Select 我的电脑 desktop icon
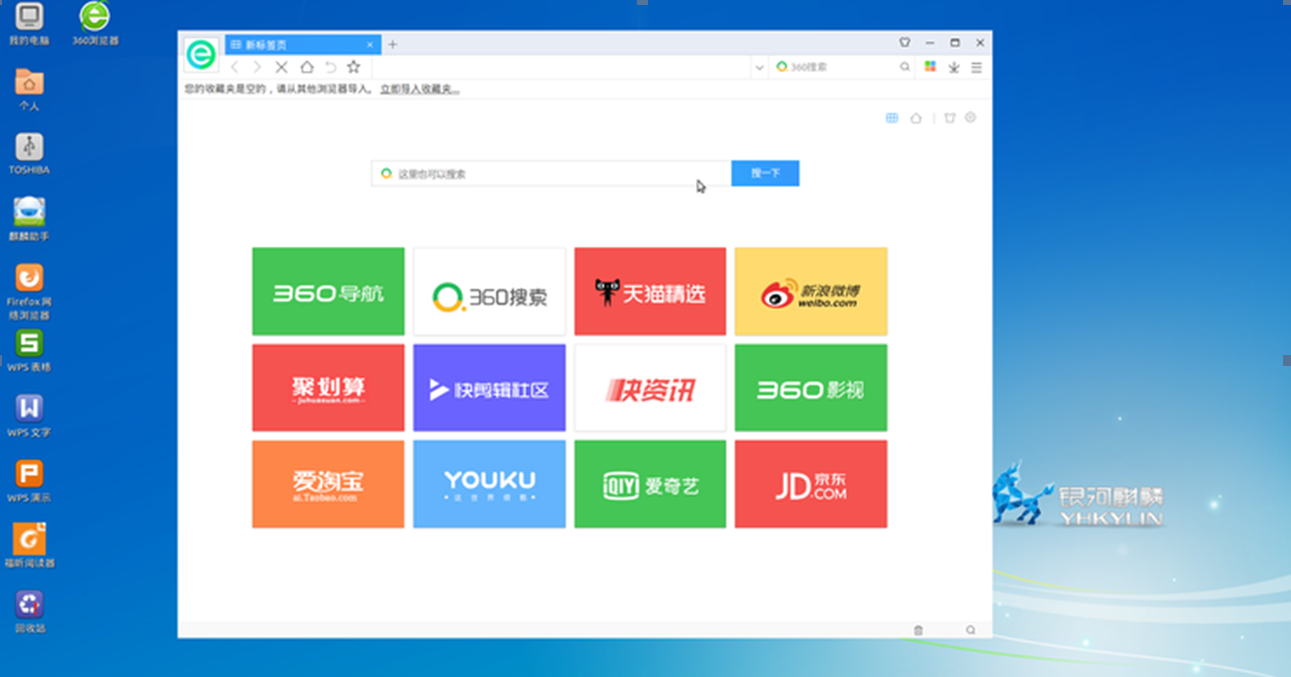The width and height of the screenshot is (1291, 677). point(29,24)
